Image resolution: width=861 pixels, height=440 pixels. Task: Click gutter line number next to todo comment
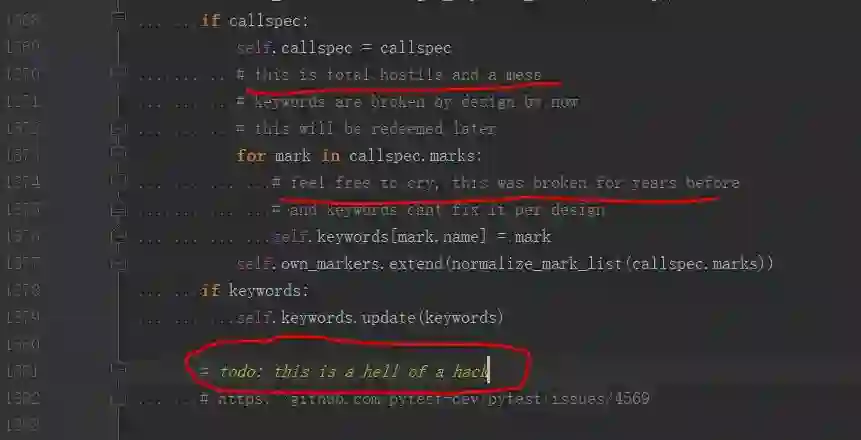23,371
